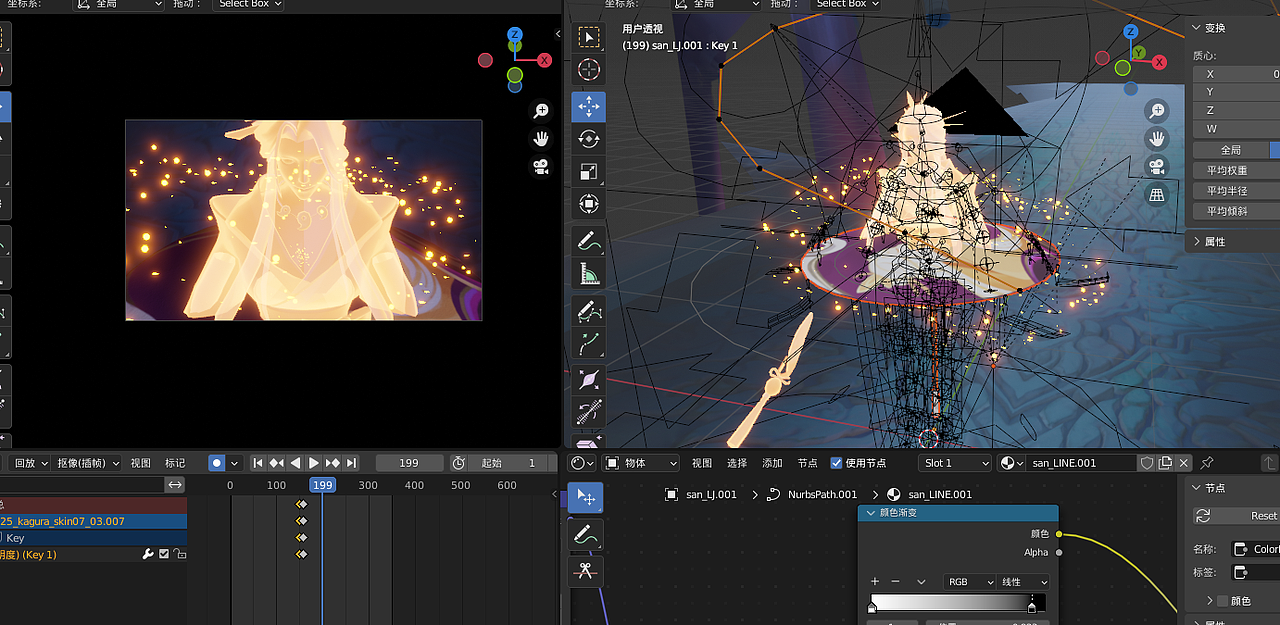Select the curve Draw pen tool

[x=589, y=310]
